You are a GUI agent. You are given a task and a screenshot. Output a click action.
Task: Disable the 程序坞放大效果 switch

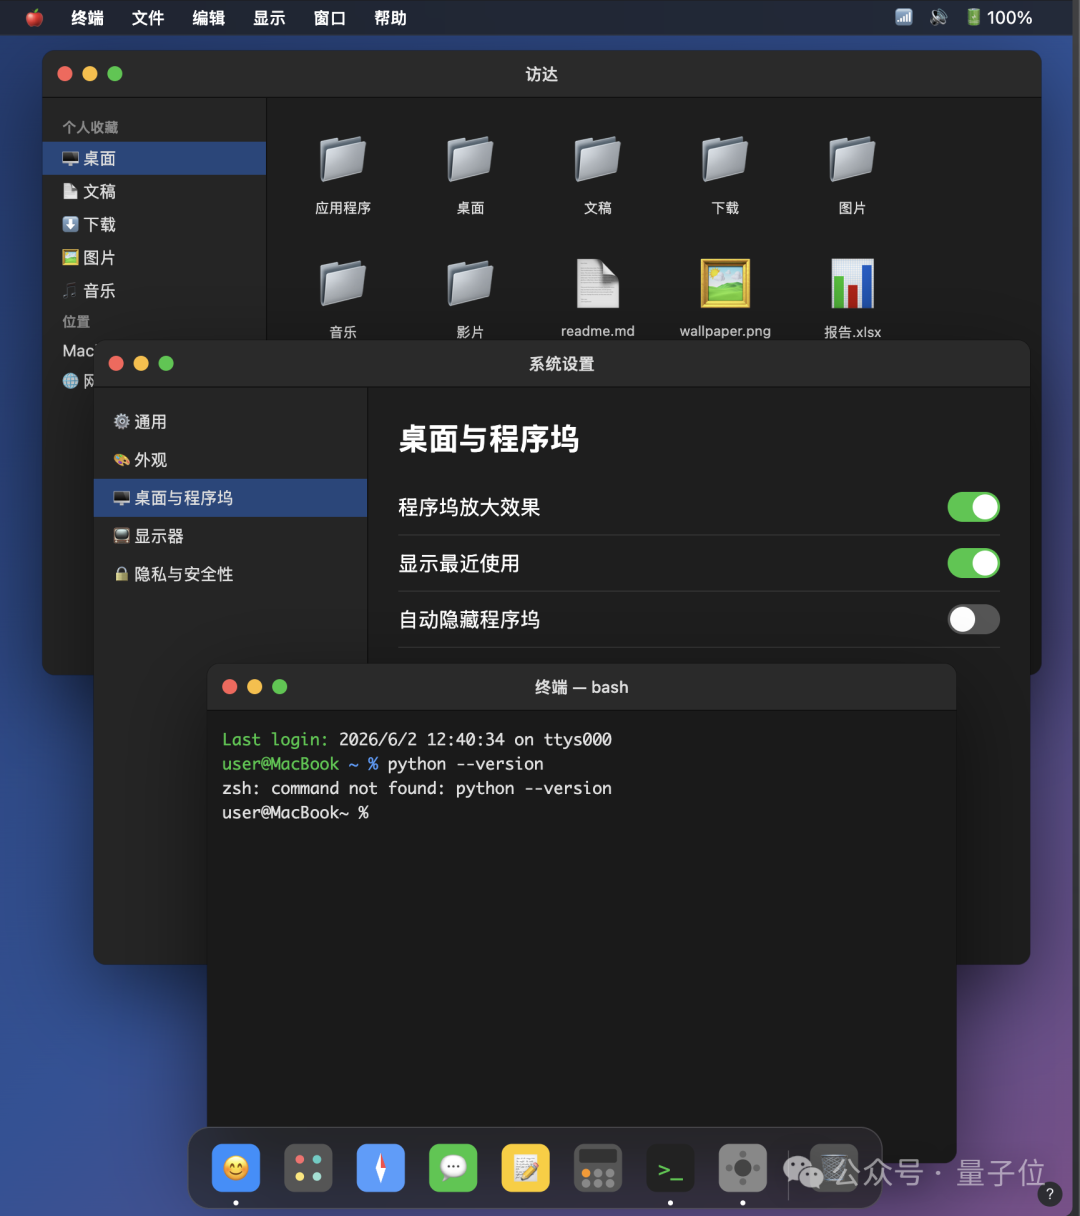coord(974,507)
